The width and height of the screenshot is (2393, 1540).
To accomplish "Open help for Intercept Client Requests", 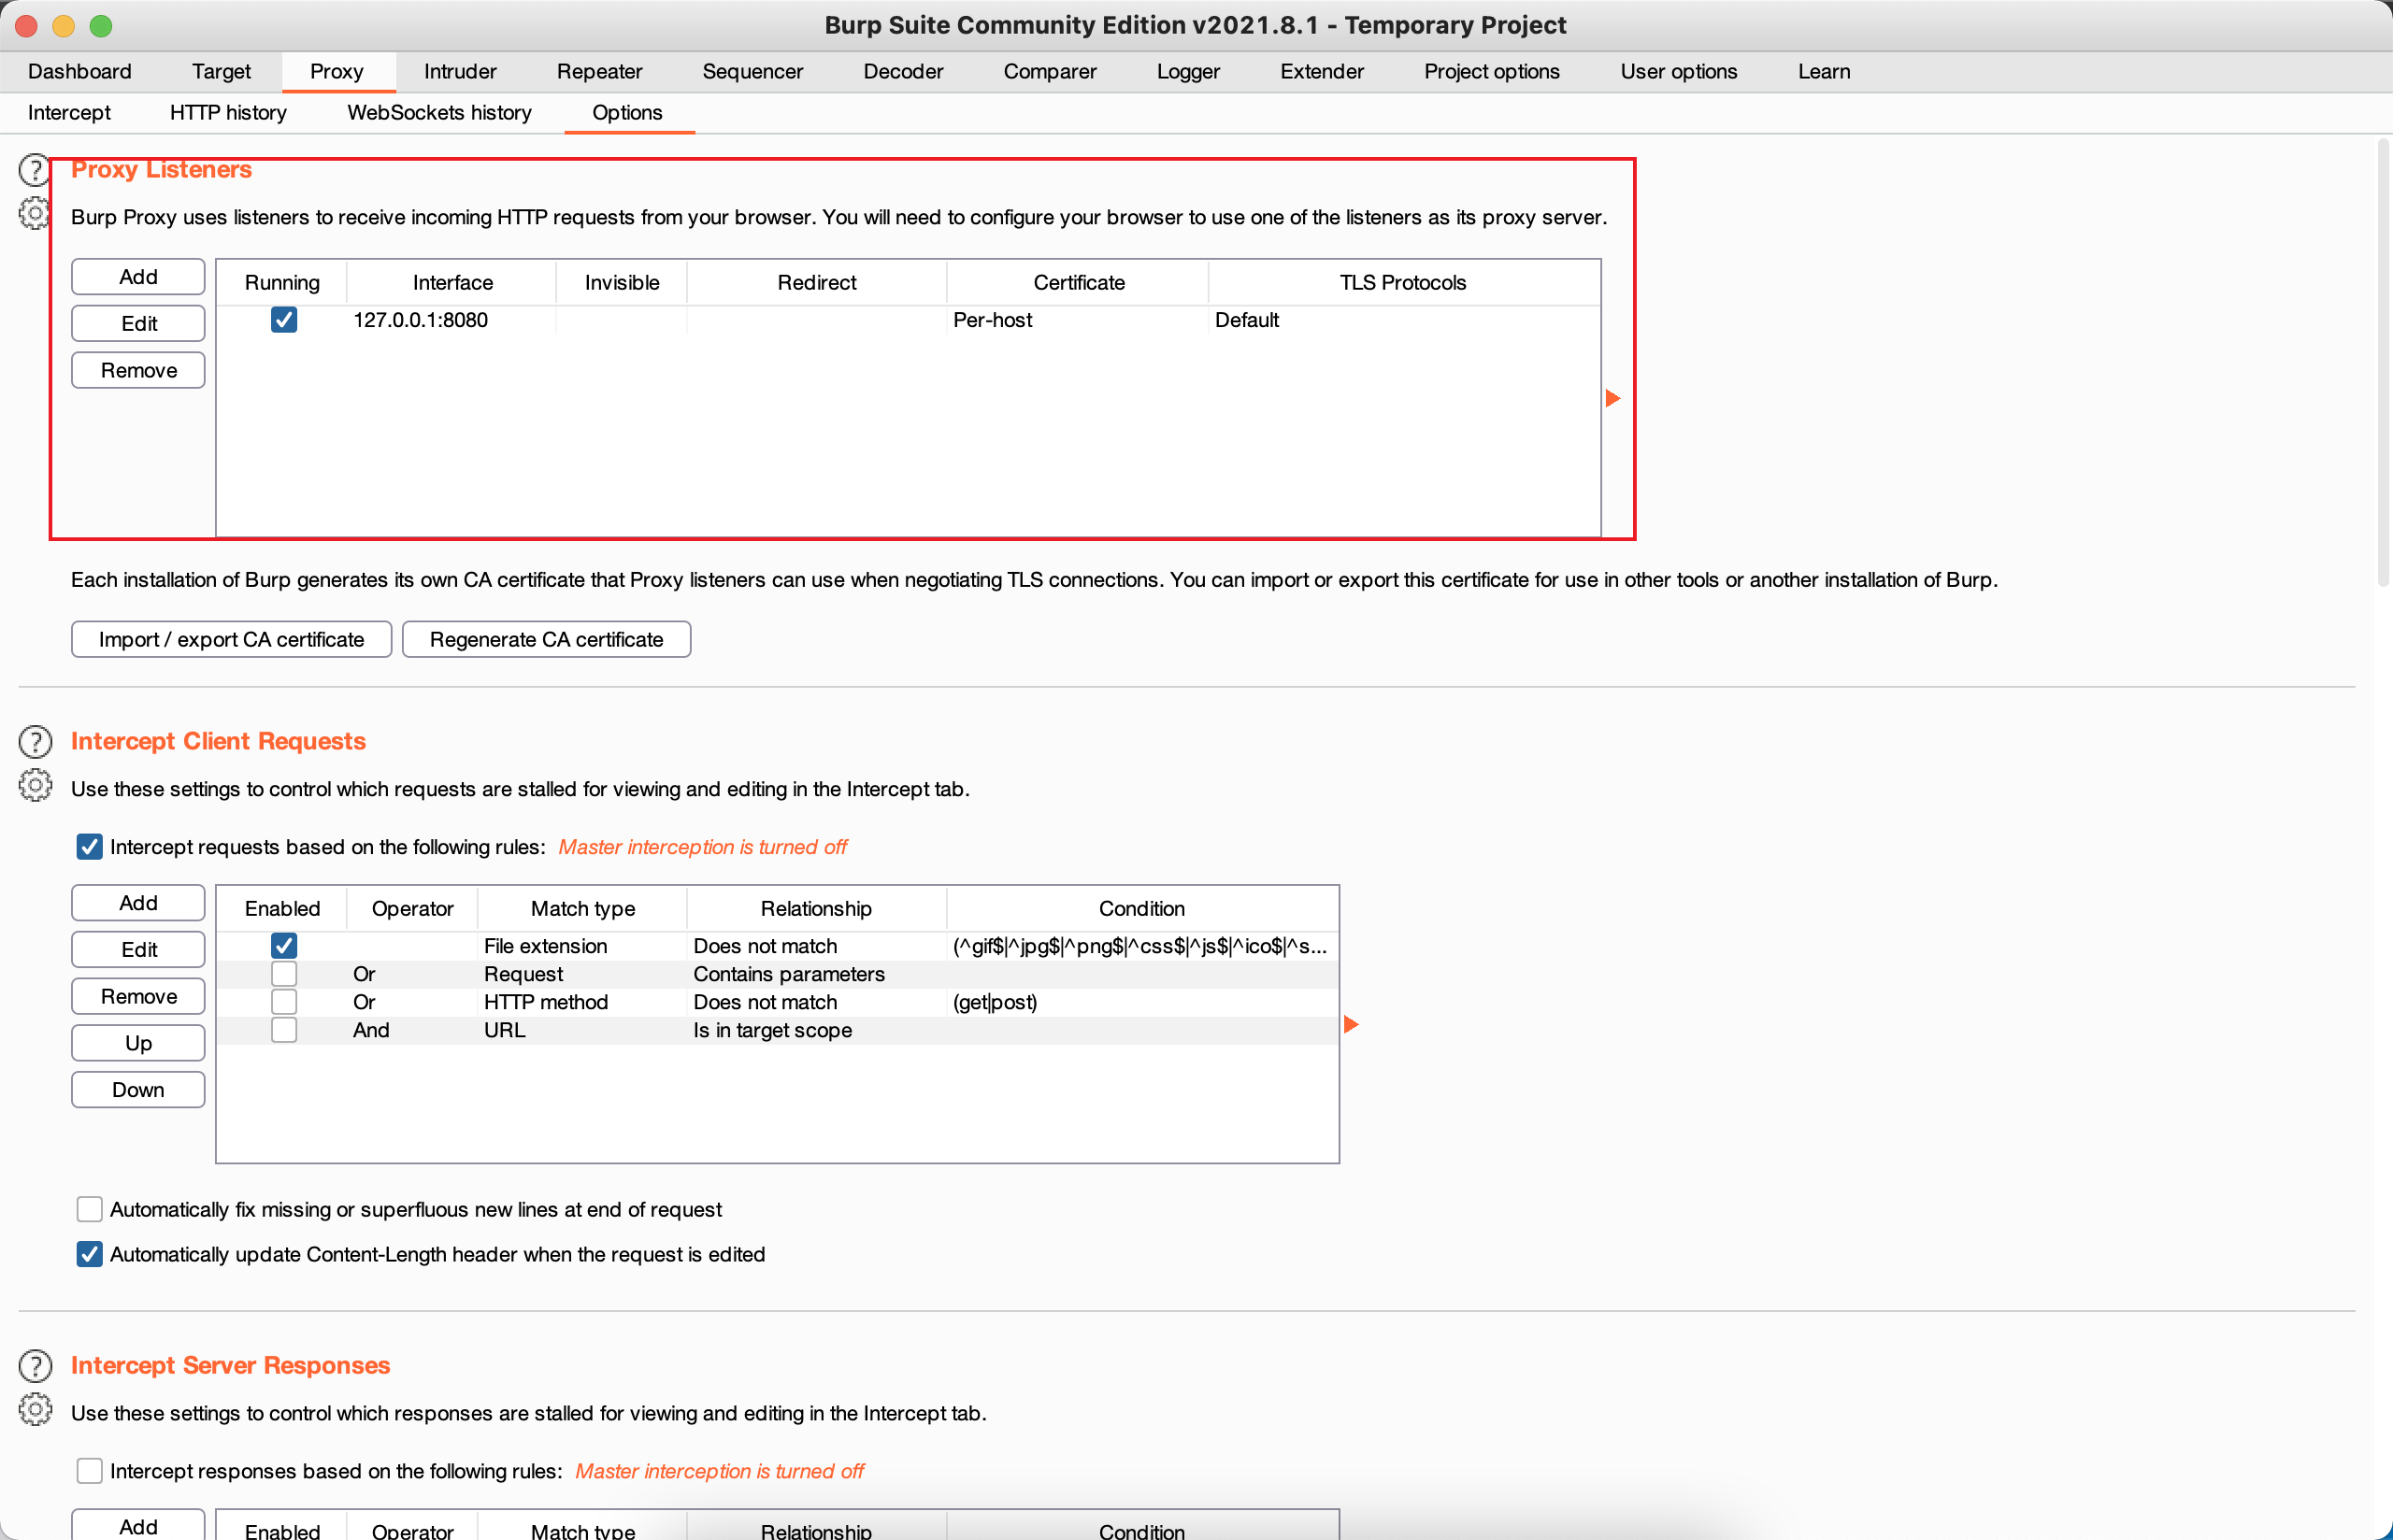I will click(x=35, y=742).
